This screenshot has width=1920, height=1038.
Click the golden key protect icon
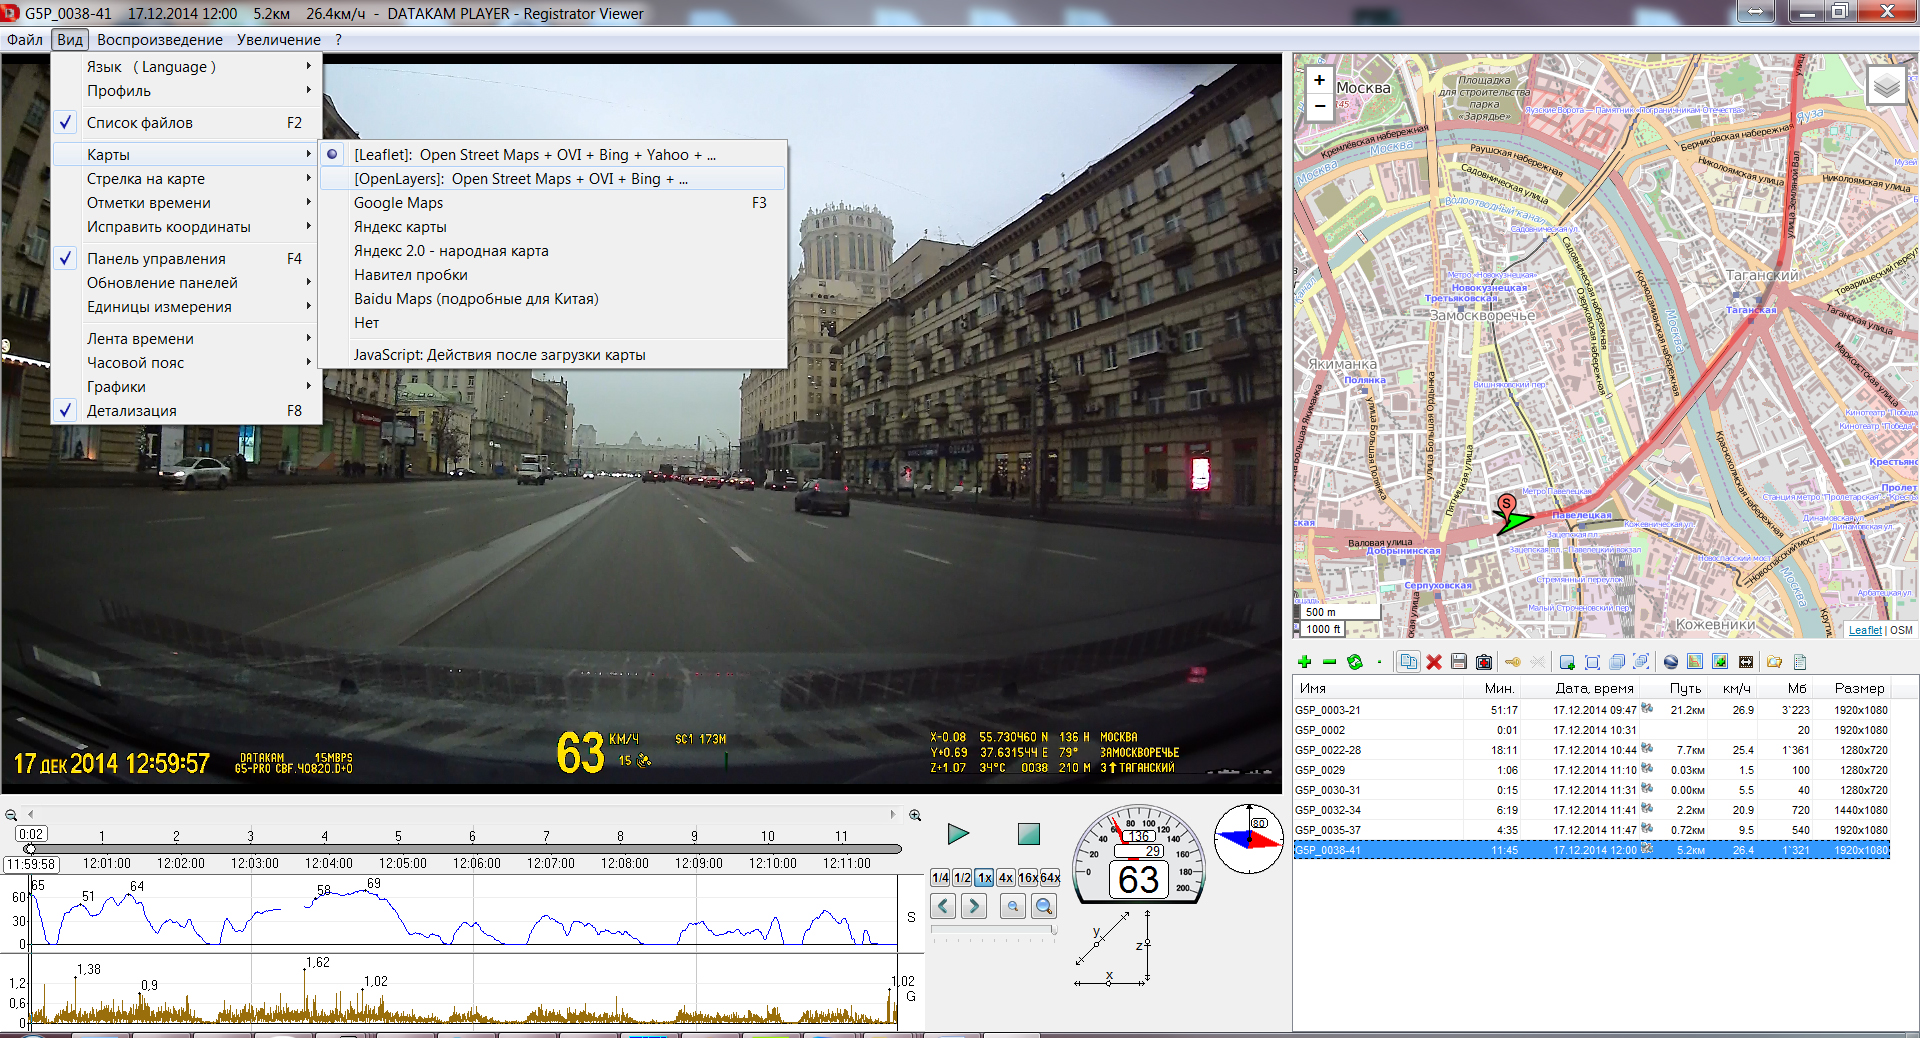tap(1513, 662)
